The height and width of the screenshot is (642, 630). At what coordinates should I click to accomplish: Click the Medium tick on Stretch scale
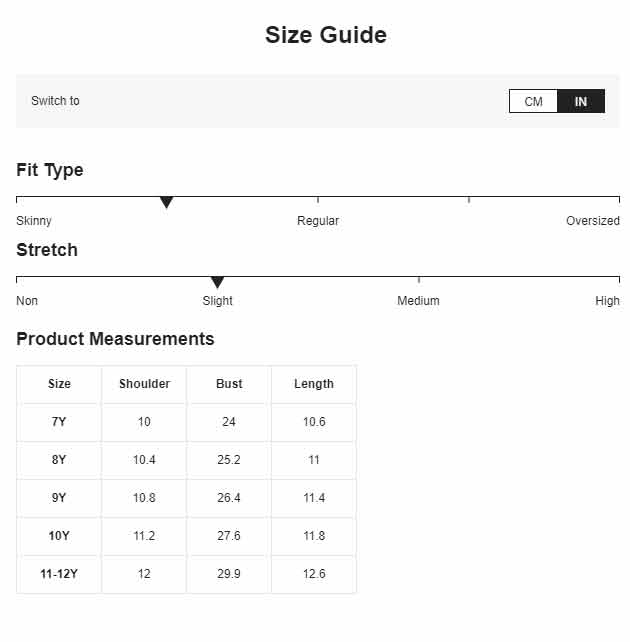click(x=419, y=280)
